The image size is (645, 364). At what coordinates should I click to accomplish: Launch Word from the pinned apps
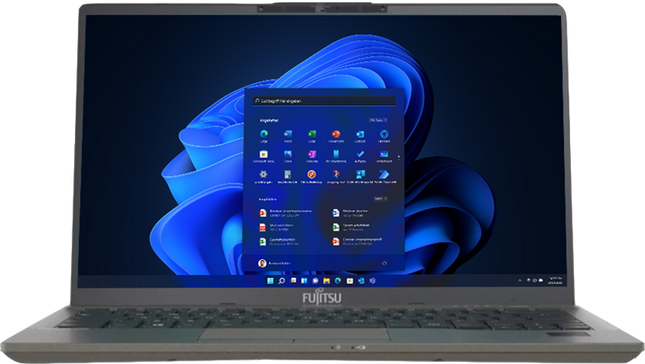[x=288, y=136]
